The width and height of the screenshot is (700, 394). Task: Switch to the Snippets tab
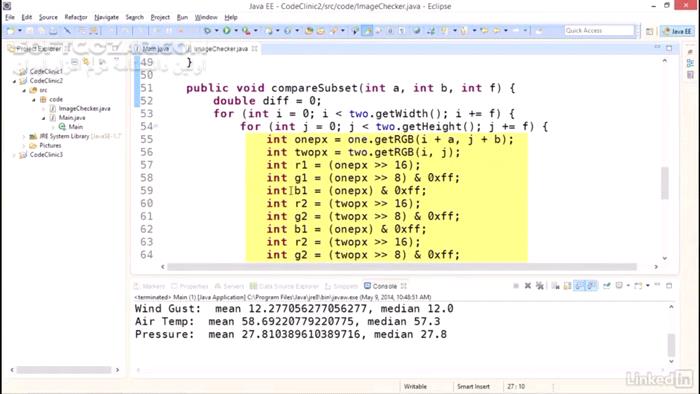342,286
